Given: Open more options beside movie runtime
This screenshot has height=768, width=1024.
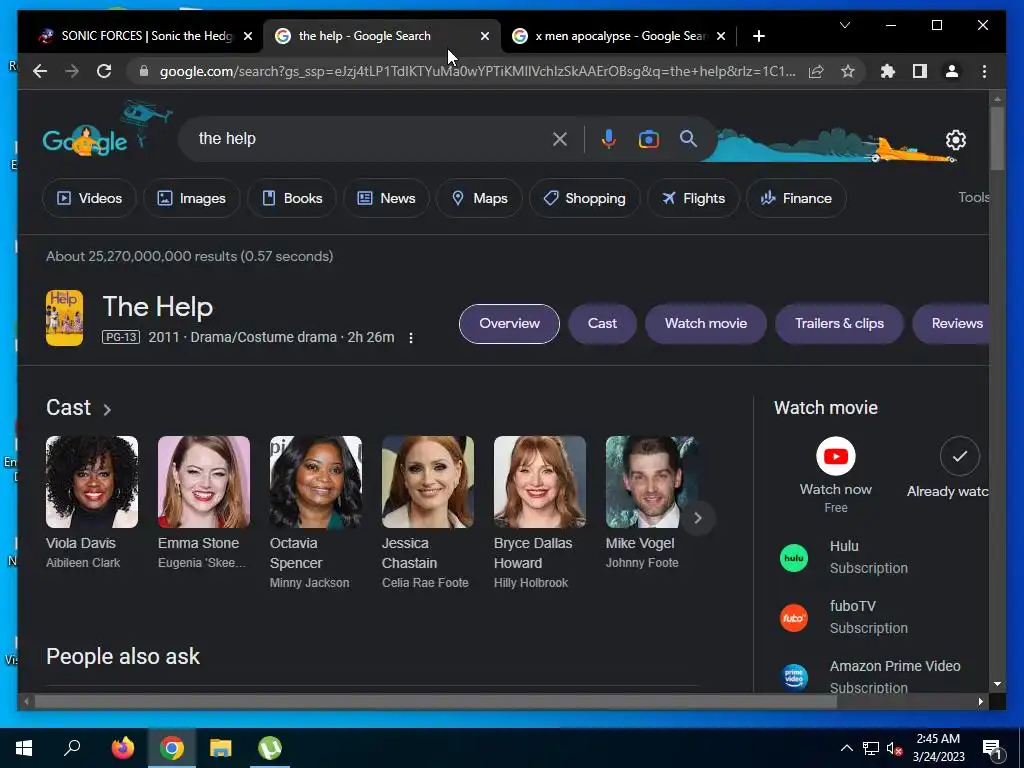Looking at the screenshot, I should [x=411, y=338].
